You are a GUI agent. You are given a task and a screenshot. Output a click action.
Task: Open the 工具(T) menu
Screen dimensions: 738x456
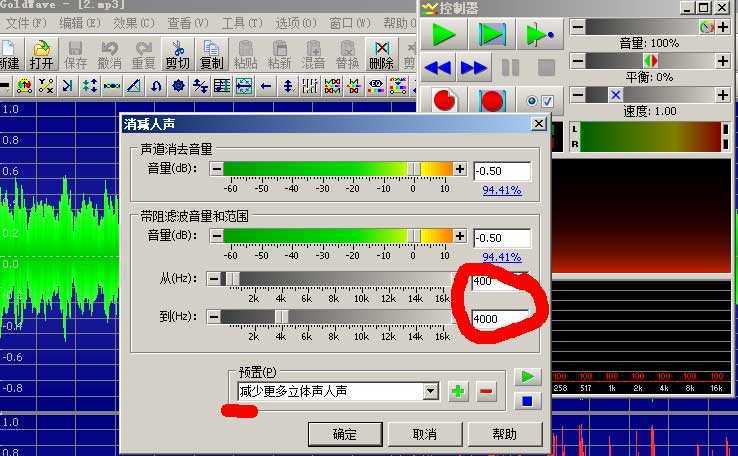click(242, 23)
